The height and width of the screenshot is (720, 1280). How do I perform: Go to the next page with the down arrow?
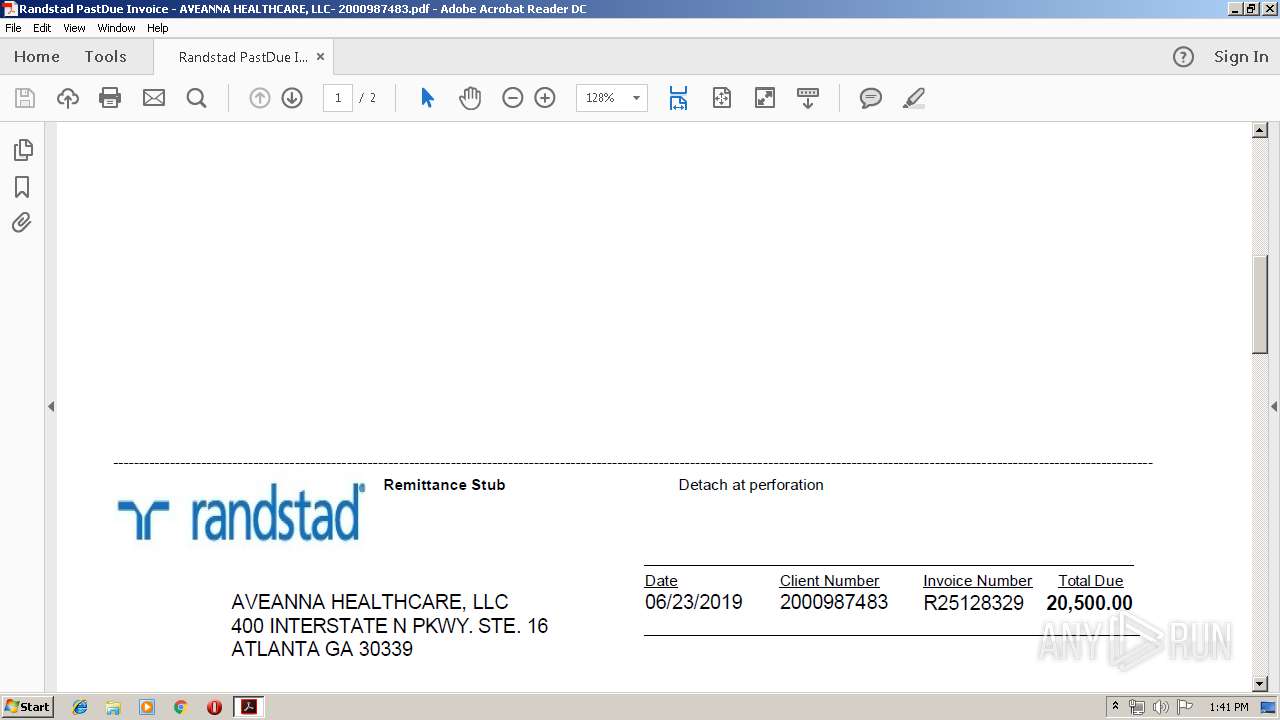[x=292, y=98]
